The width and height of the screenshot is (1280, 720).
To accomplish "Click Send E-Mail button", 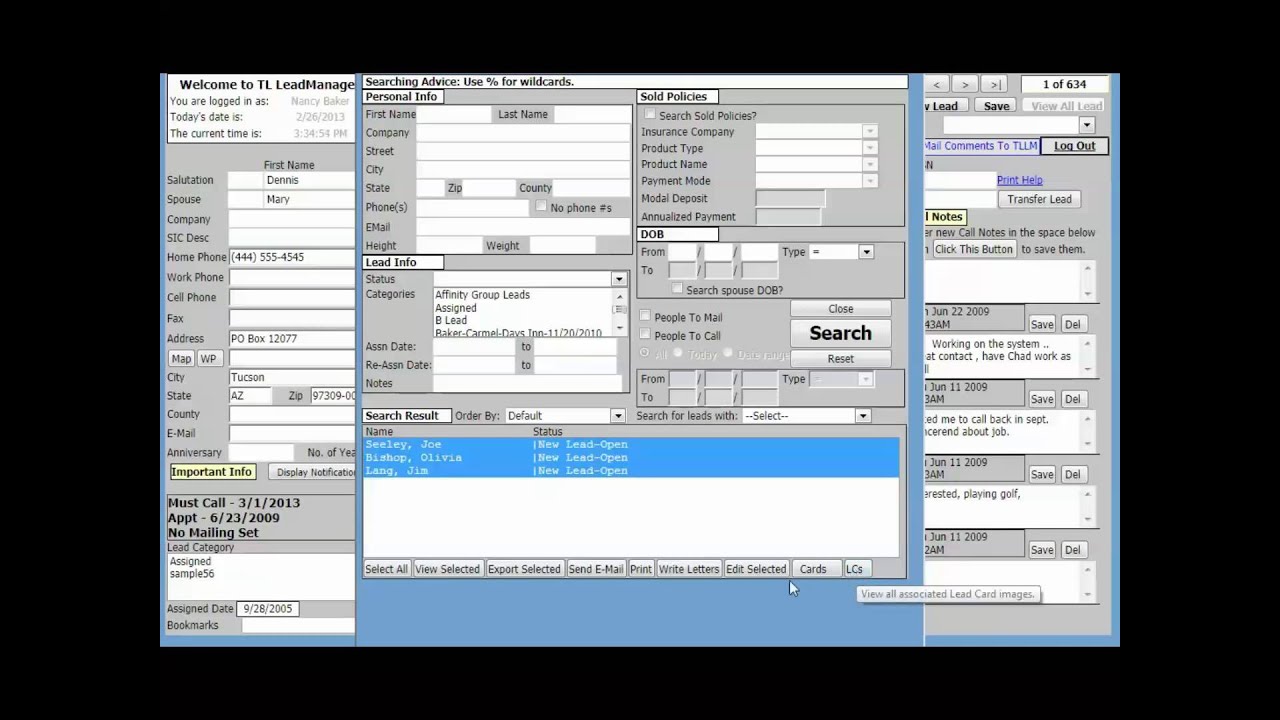I will tap(596, 570).
